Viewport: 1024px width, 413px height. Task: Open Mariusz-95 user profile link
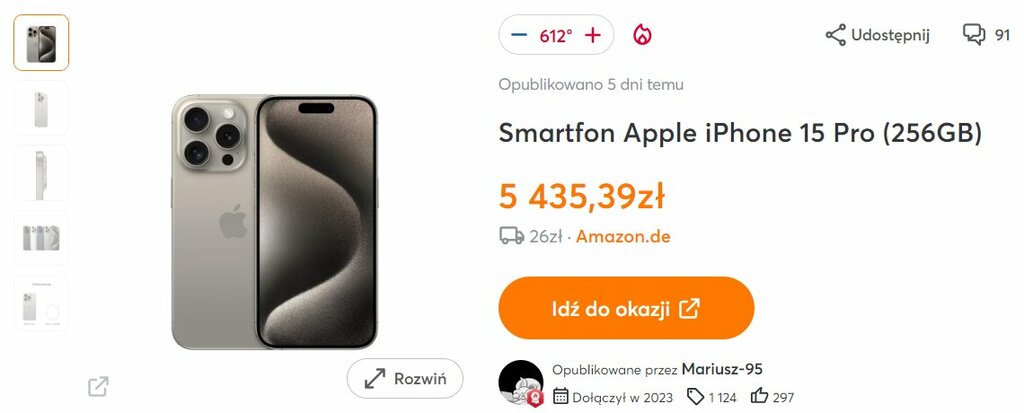(722, 369)
